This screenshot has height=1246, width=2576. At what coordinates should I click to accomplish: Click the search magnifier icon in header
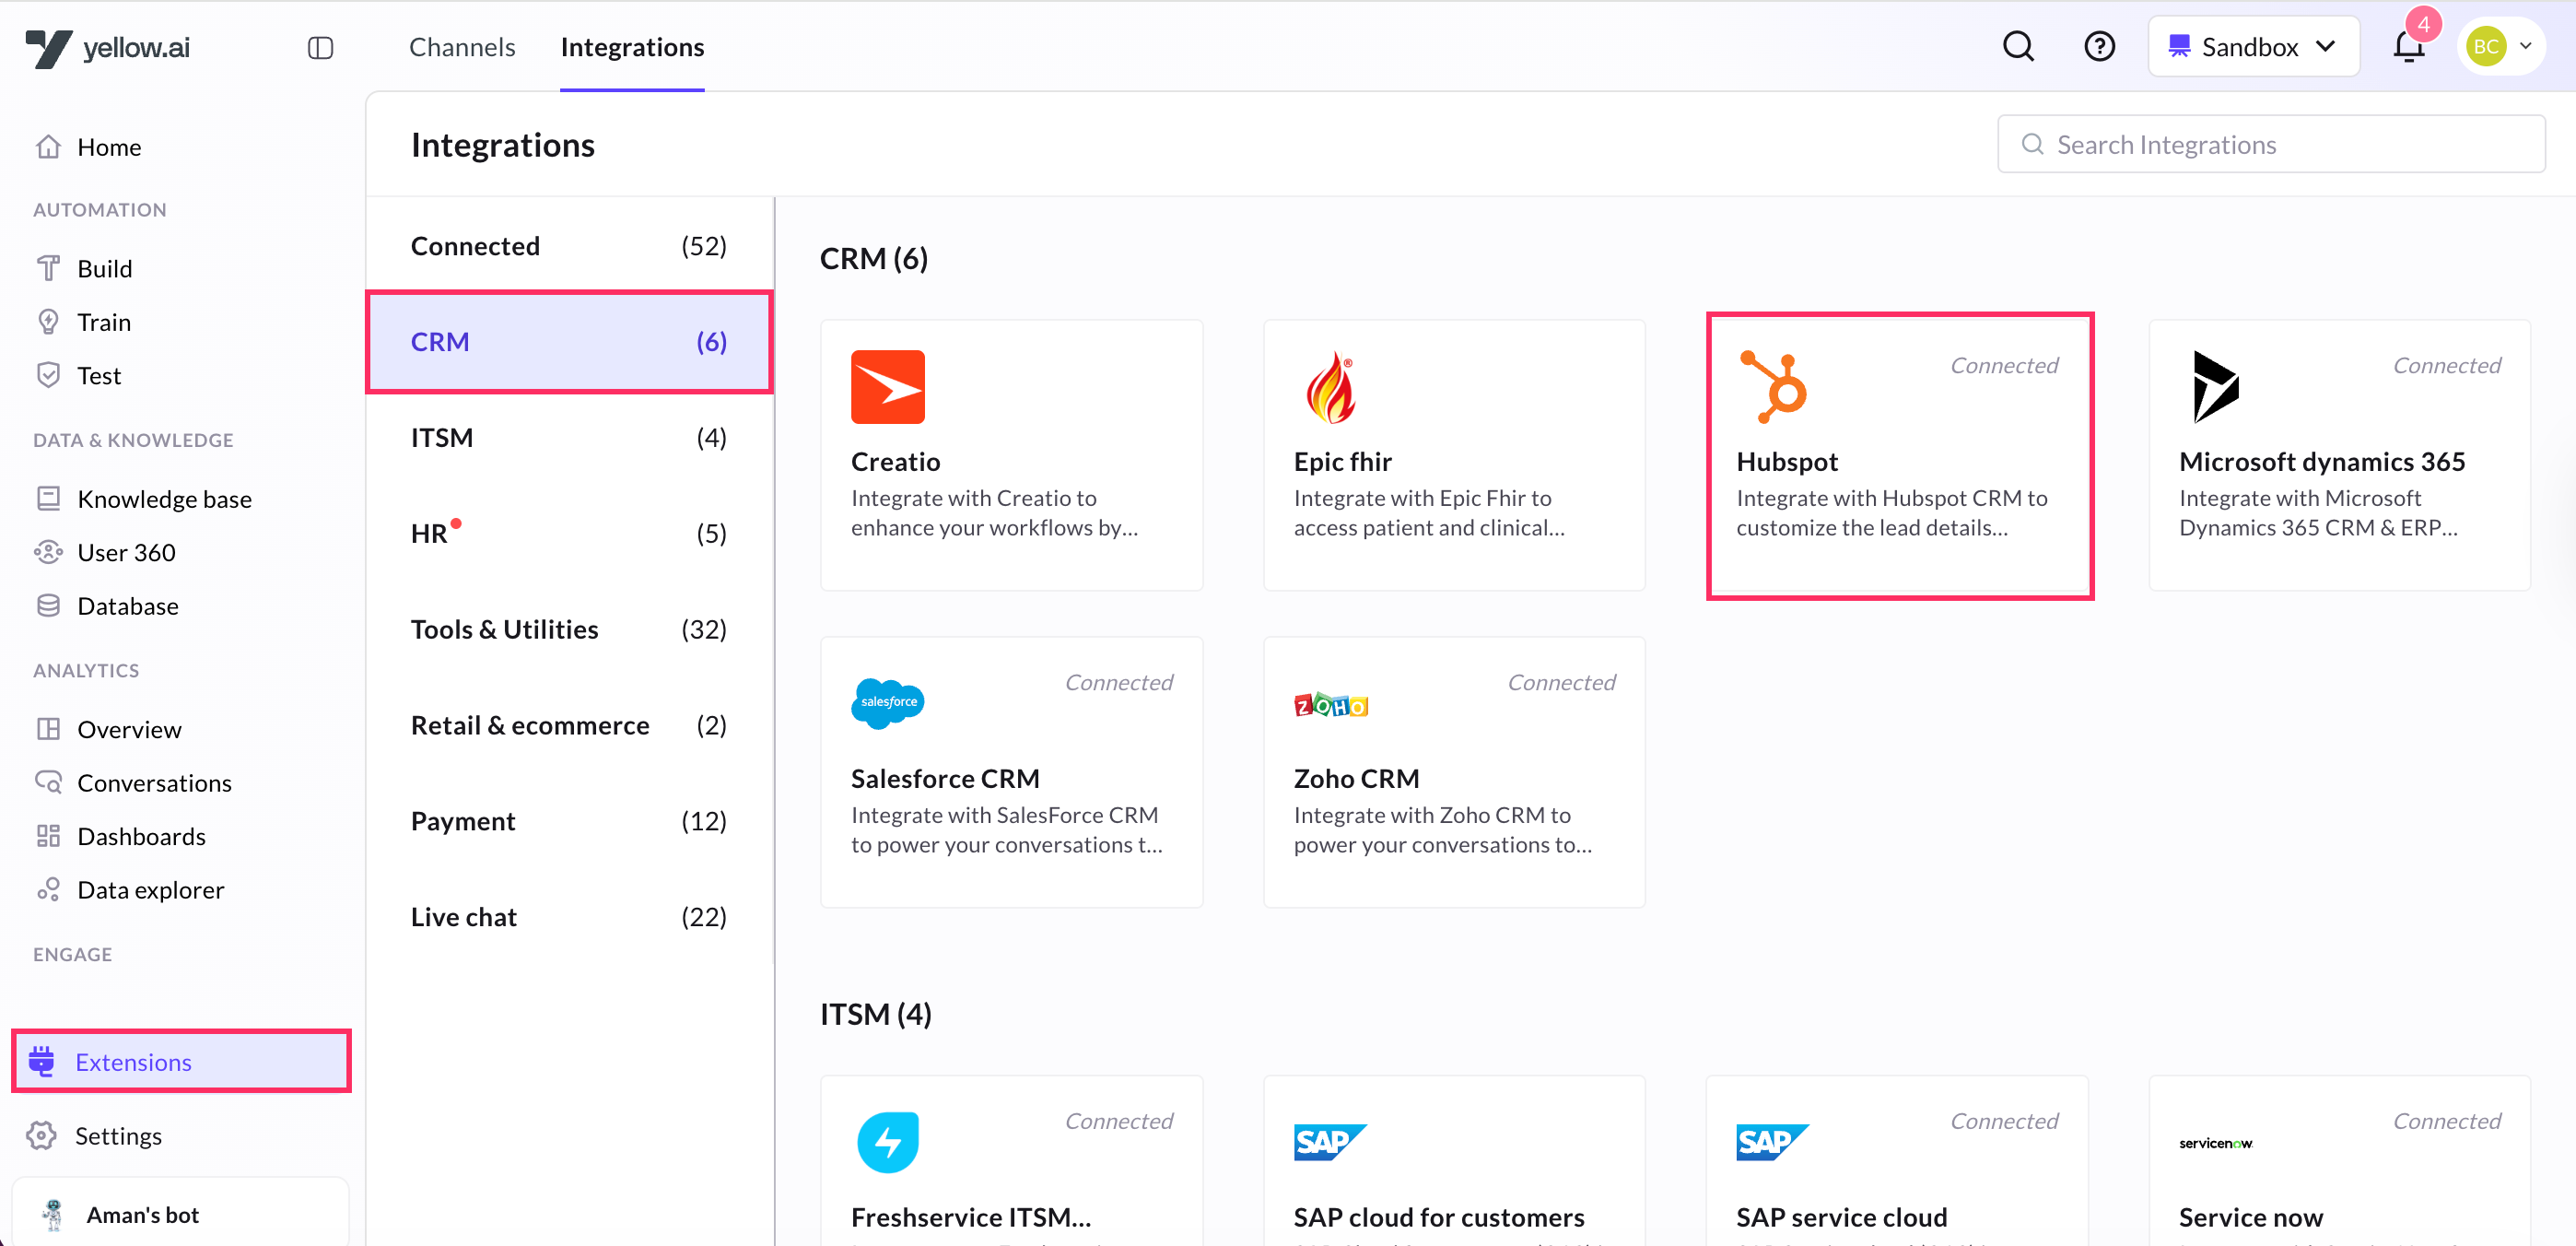tap(2018, 46)
